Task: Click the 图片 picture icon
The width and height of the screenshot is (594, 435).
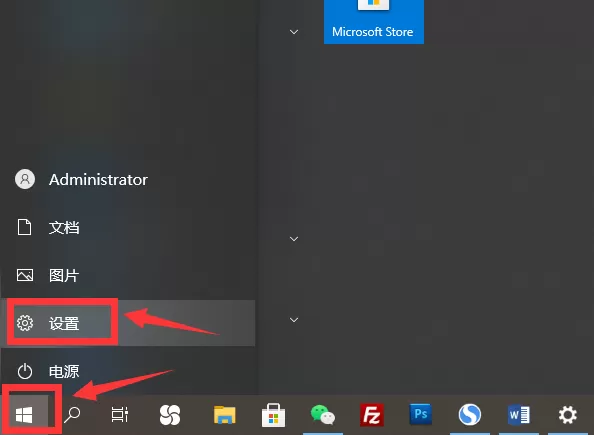Action: pyautogui.click(x=25, y=275)
